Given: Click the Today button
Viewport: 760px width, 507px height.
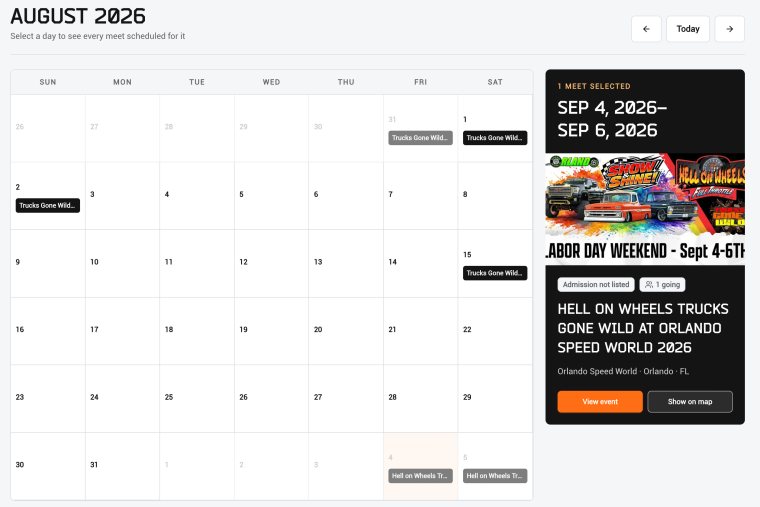Looking at the screenshot, I should (688, 29).
